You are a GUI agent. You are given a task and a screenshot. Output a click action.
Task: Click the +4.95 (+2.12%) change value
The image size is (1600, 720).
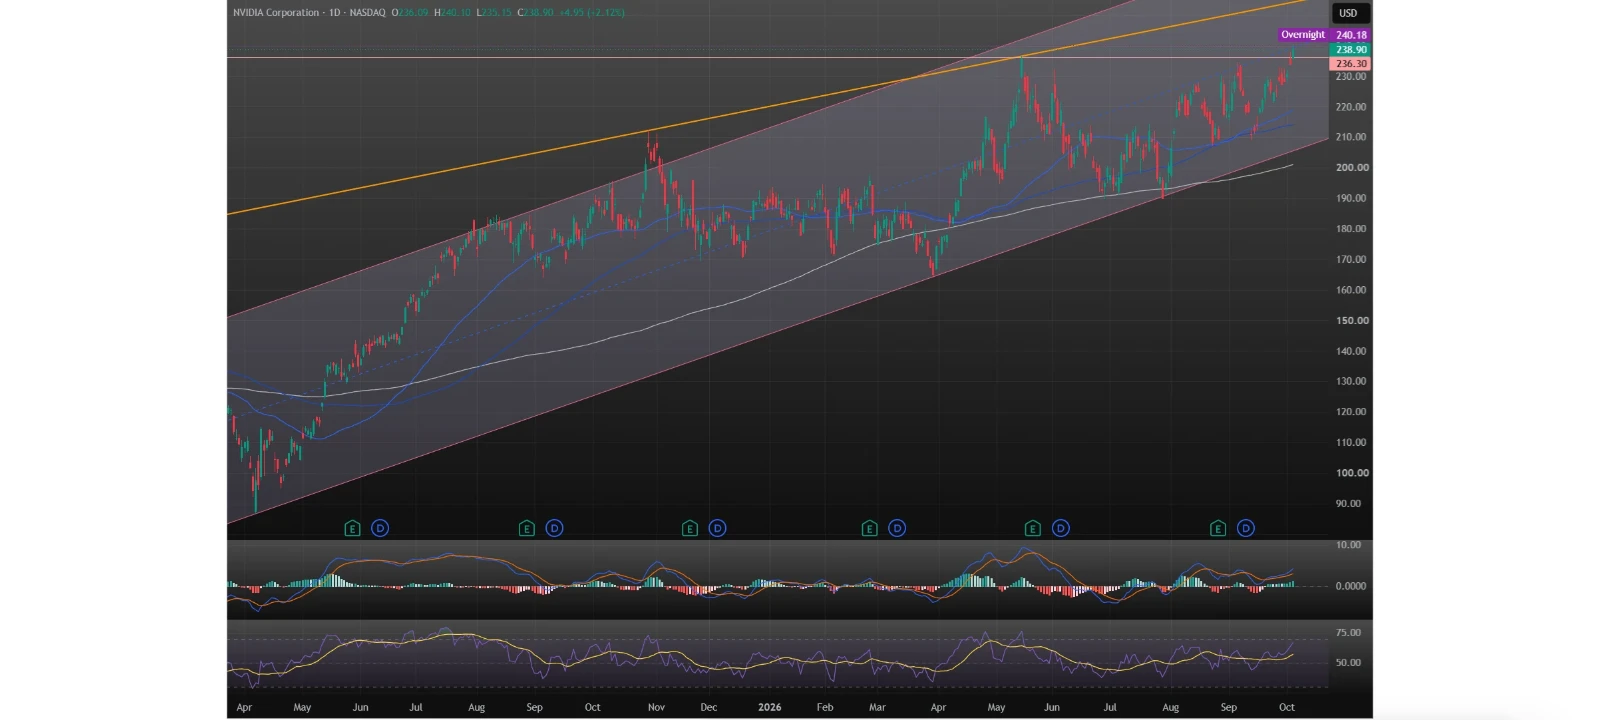pyautogui.click(x=592, y=13)
